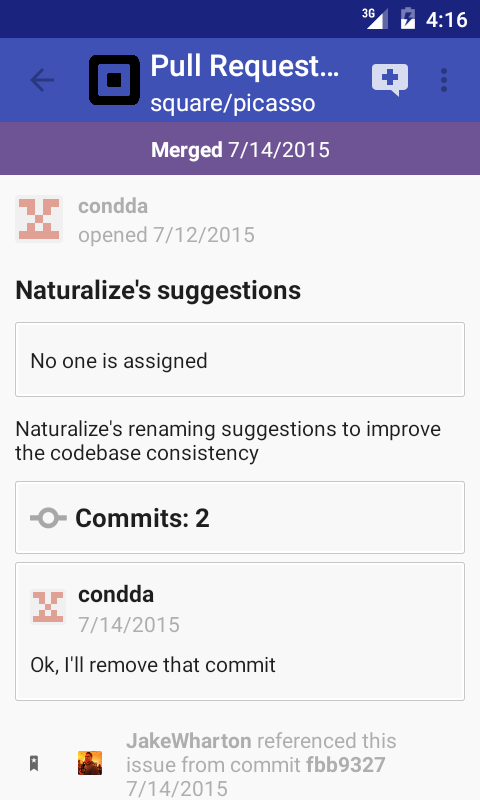
Task: Tap condda's avatar in the comment card
Action: [x=48, y=607]
